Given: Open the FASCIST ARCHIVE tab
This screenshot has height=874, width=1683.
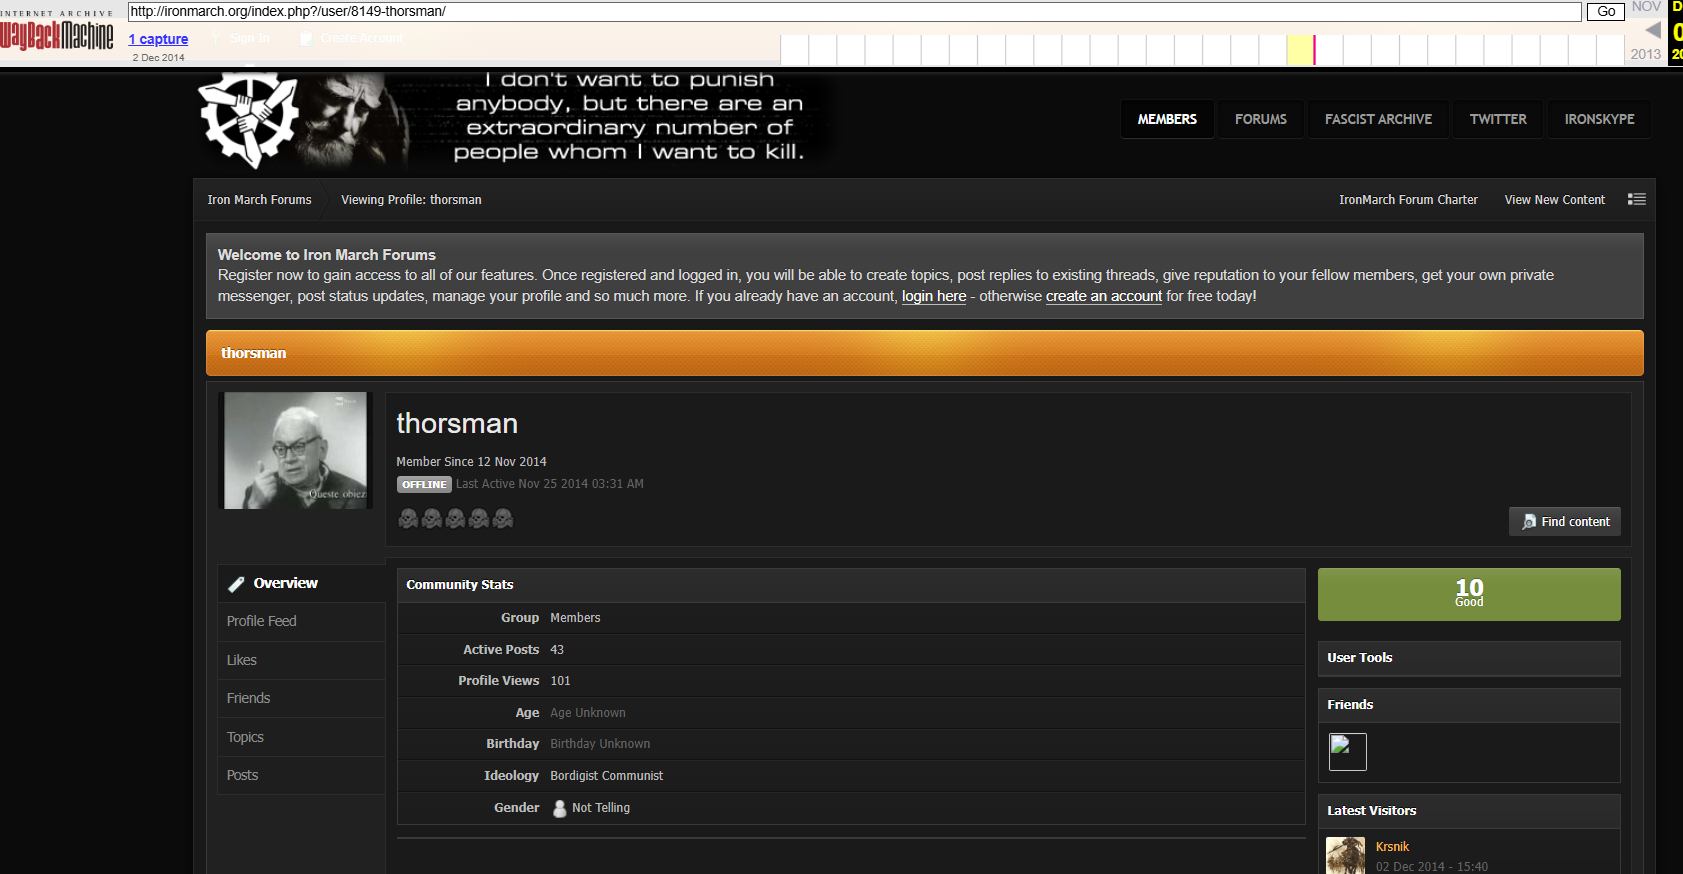Looking at the screenshot, I should [x=1378, y=119].
